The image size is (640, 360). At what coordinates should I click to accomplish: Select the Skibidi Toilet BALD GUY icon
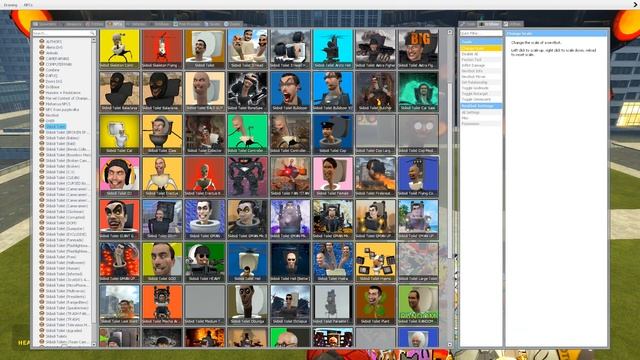pyautogui.click(x=204, y=91)
